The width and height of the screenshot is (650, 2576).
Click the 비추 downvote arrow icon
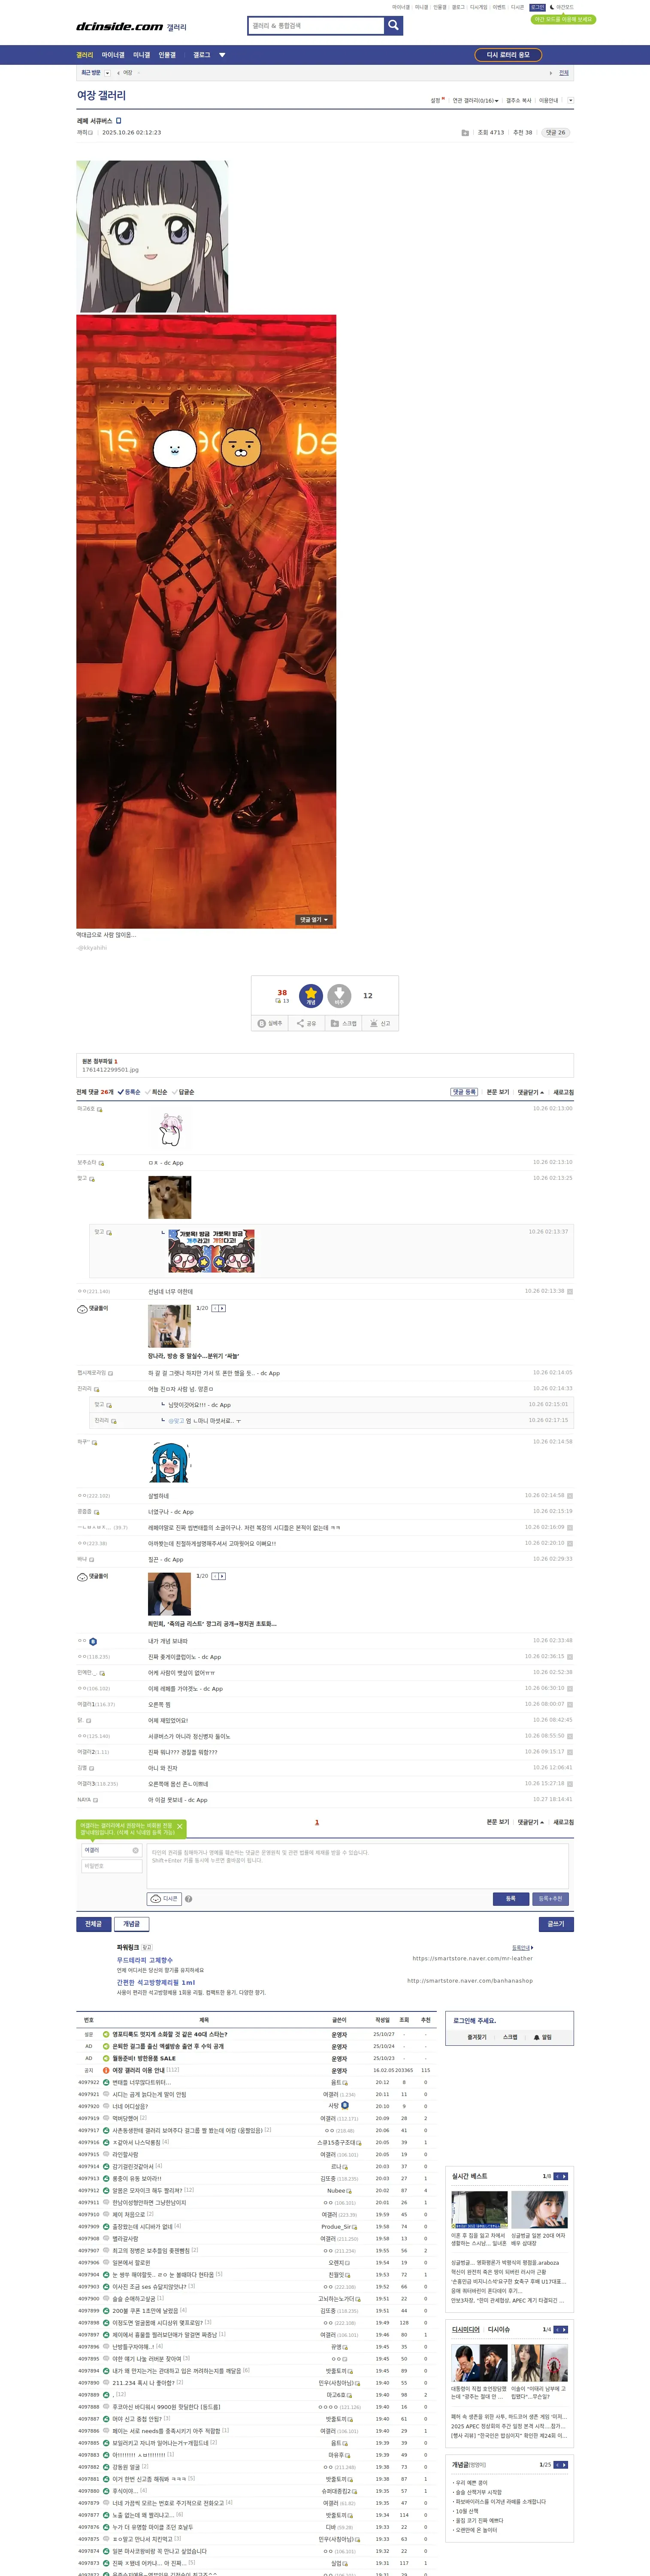point(339,995)
